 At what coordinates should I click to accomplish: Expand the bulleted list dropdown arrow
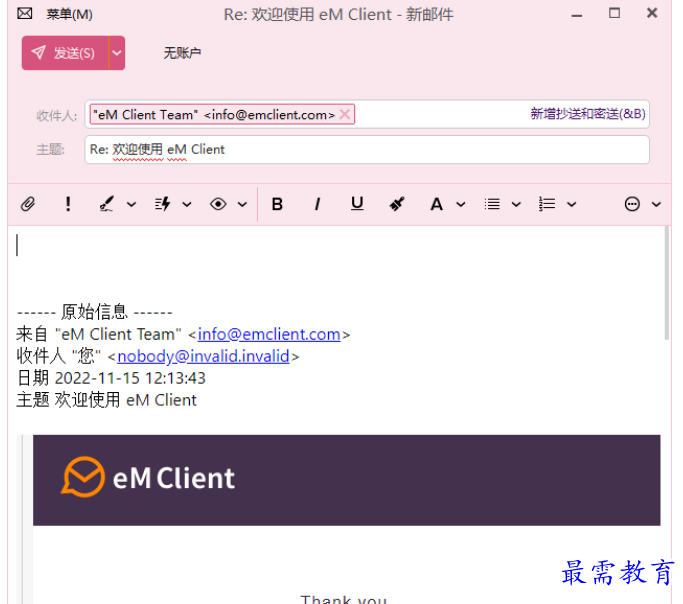pyautogui.click(x=516, y=204)
